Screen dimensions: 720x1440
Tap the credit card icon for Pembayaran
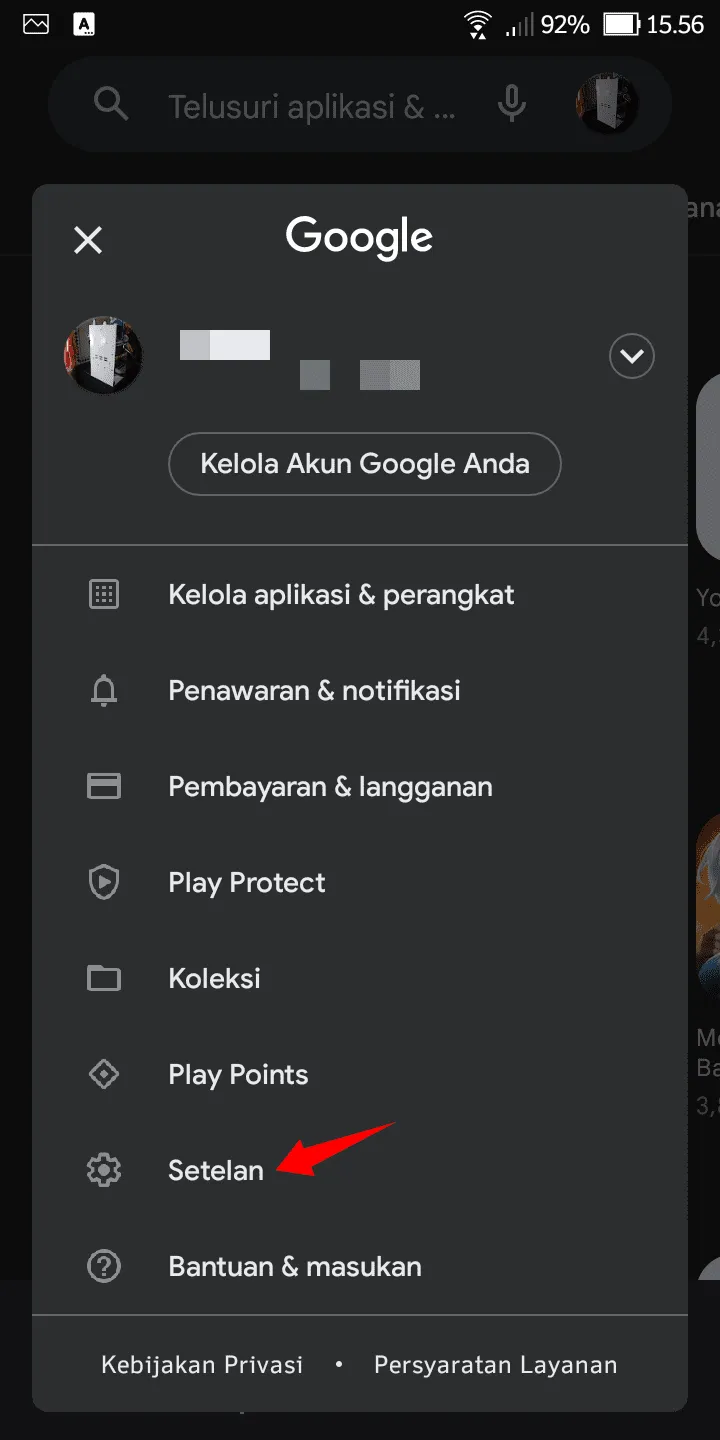click(x=104, y=787)
